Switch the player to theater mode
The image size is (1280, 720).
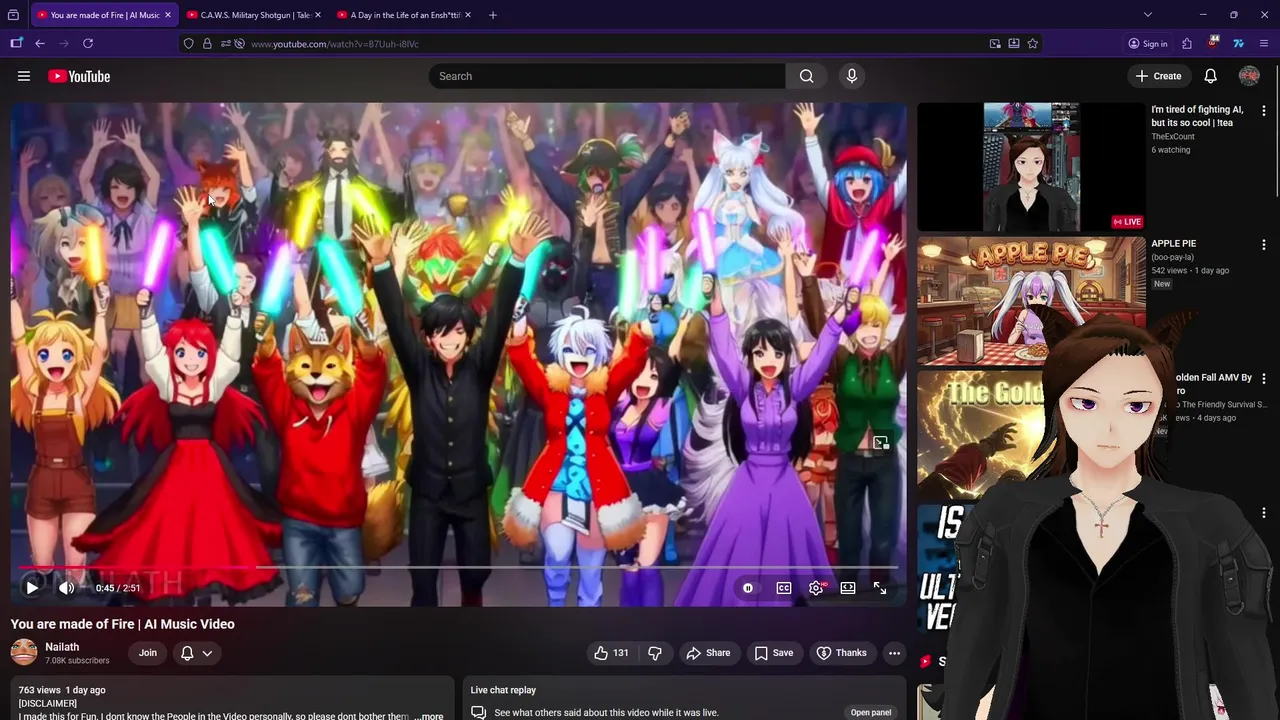pos(848,588)
